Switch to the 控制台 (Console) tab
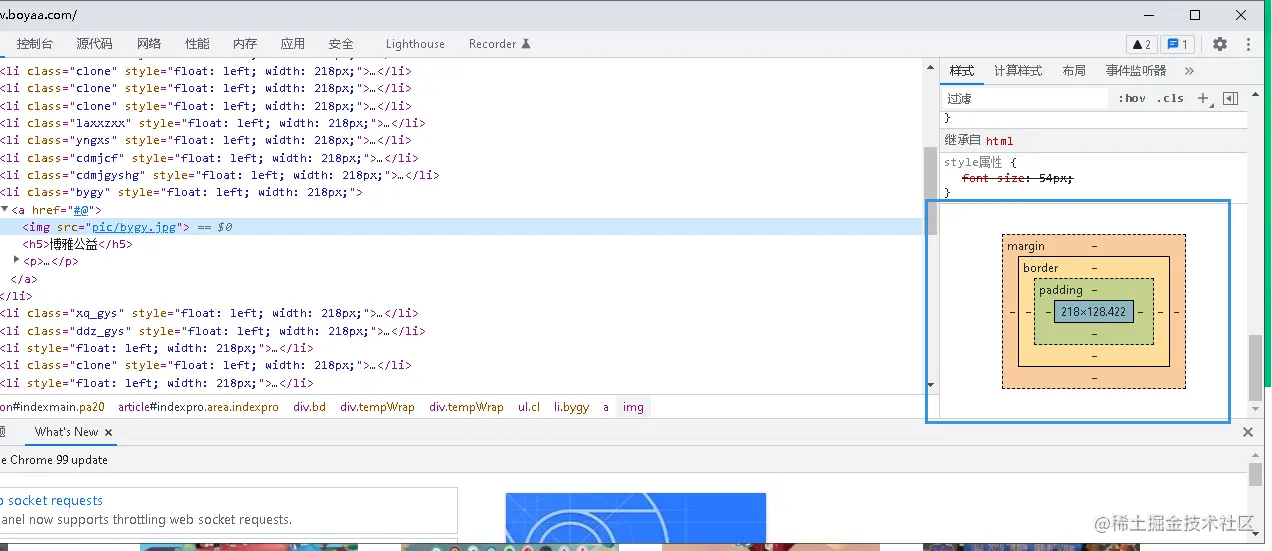The image size is (1272, 551). [x=35, y=44]
